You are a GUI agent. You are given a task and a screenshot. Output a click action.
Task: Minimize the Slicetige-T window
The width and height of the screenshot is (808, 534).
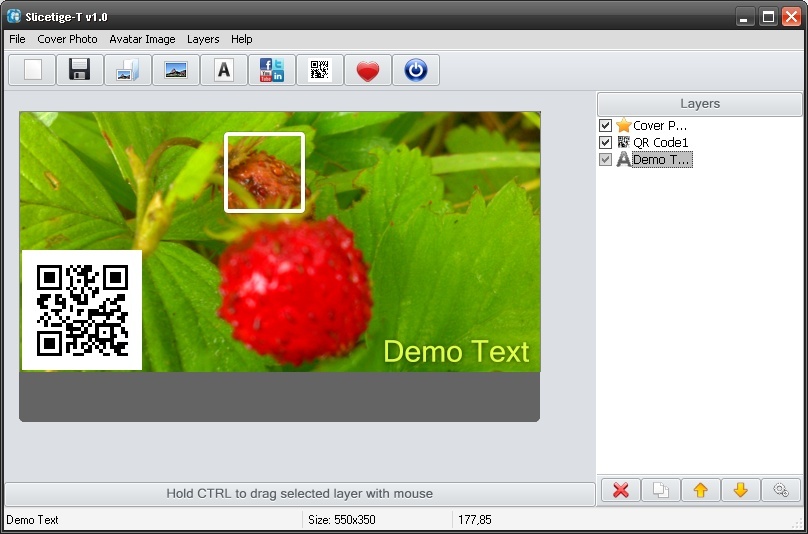(744, 17)
